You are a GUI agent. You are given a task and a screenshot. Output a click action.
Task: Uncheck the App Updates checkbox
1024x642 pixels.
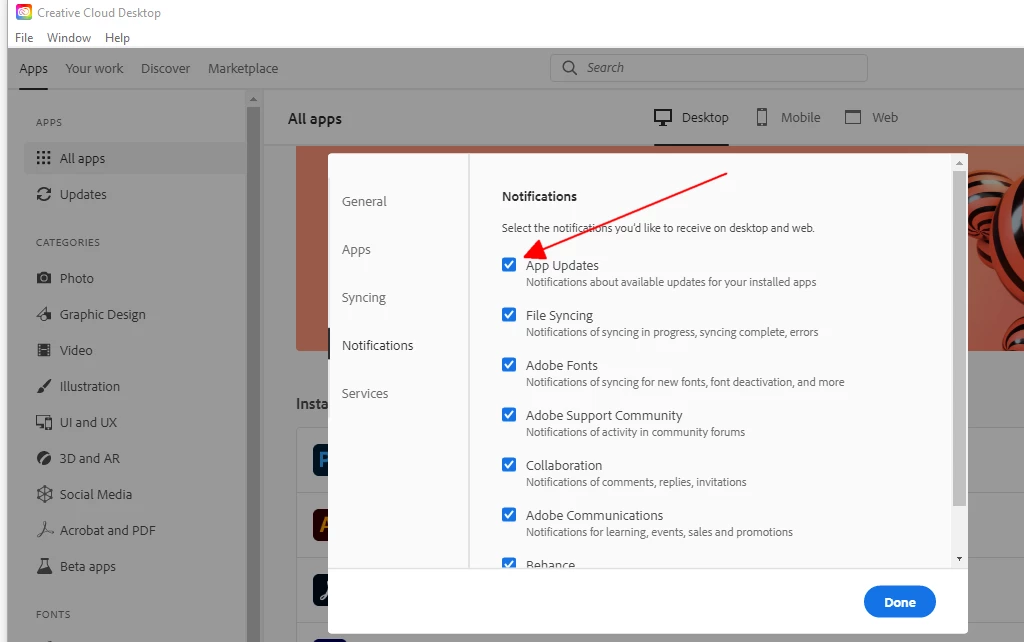point(509,265)
